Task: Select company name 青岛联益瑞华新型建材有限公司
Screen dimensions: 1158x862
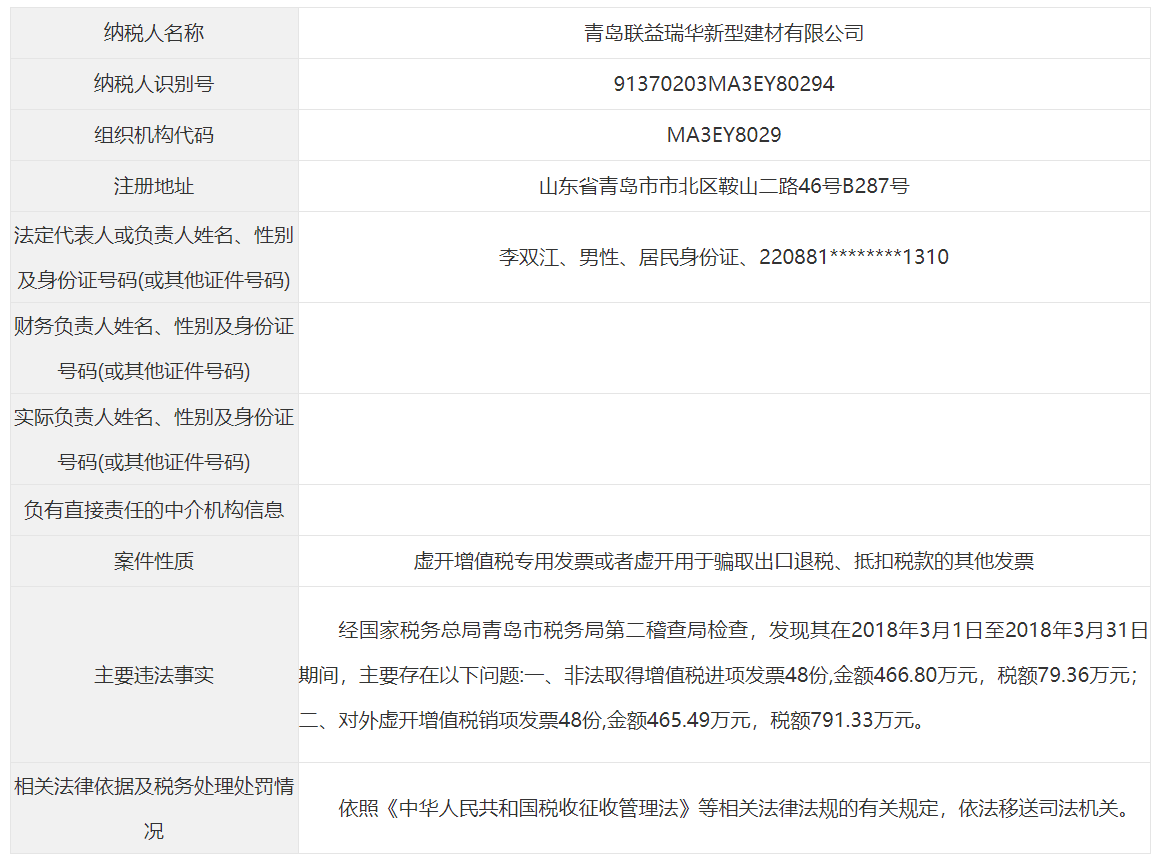Action: pos(723,33)
